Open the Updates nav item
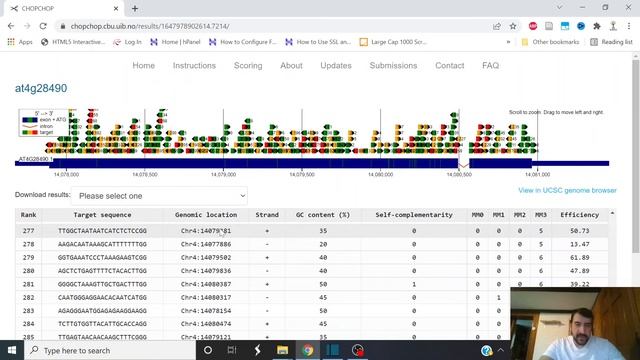640x360 pixels. pos(336,65)
